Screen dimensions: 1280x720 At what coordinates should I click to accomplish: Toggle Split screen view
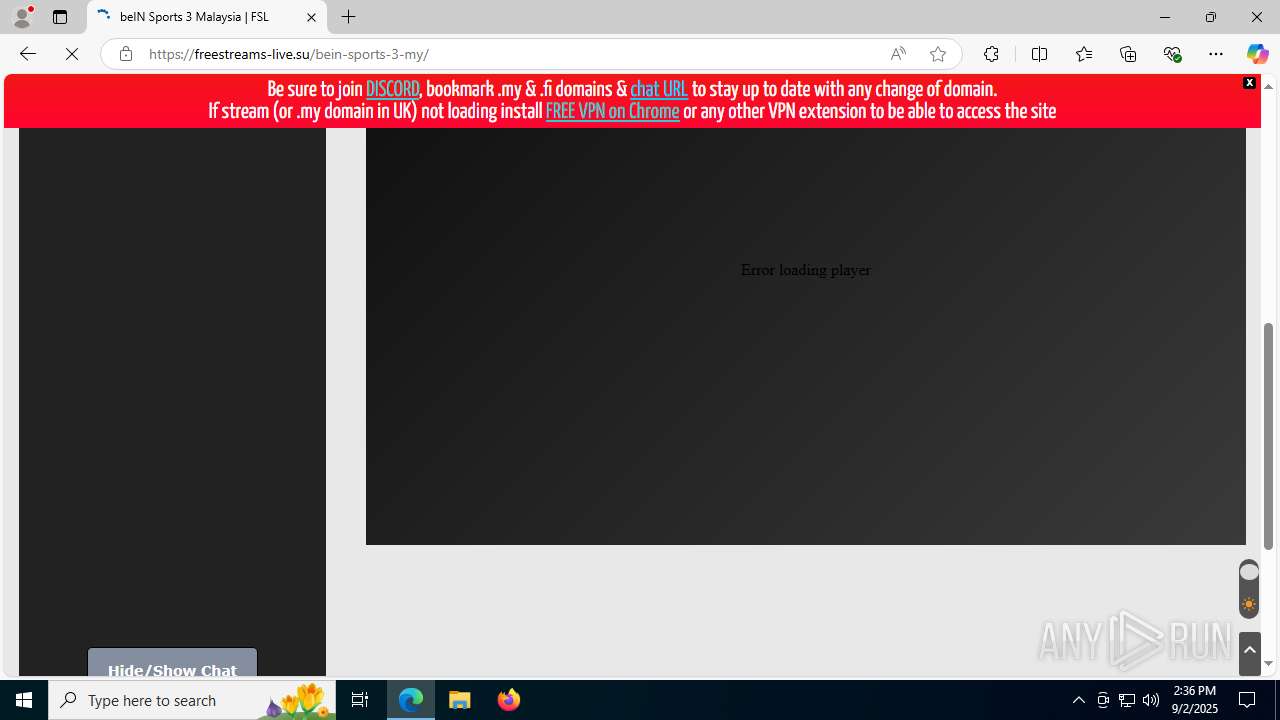tap(1039, 54)
